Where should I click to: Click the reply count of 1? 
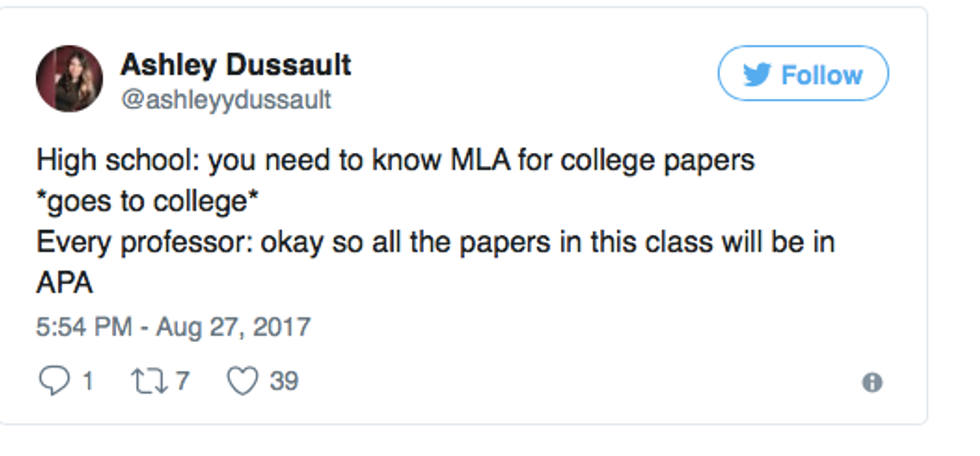tap(87, 381)
